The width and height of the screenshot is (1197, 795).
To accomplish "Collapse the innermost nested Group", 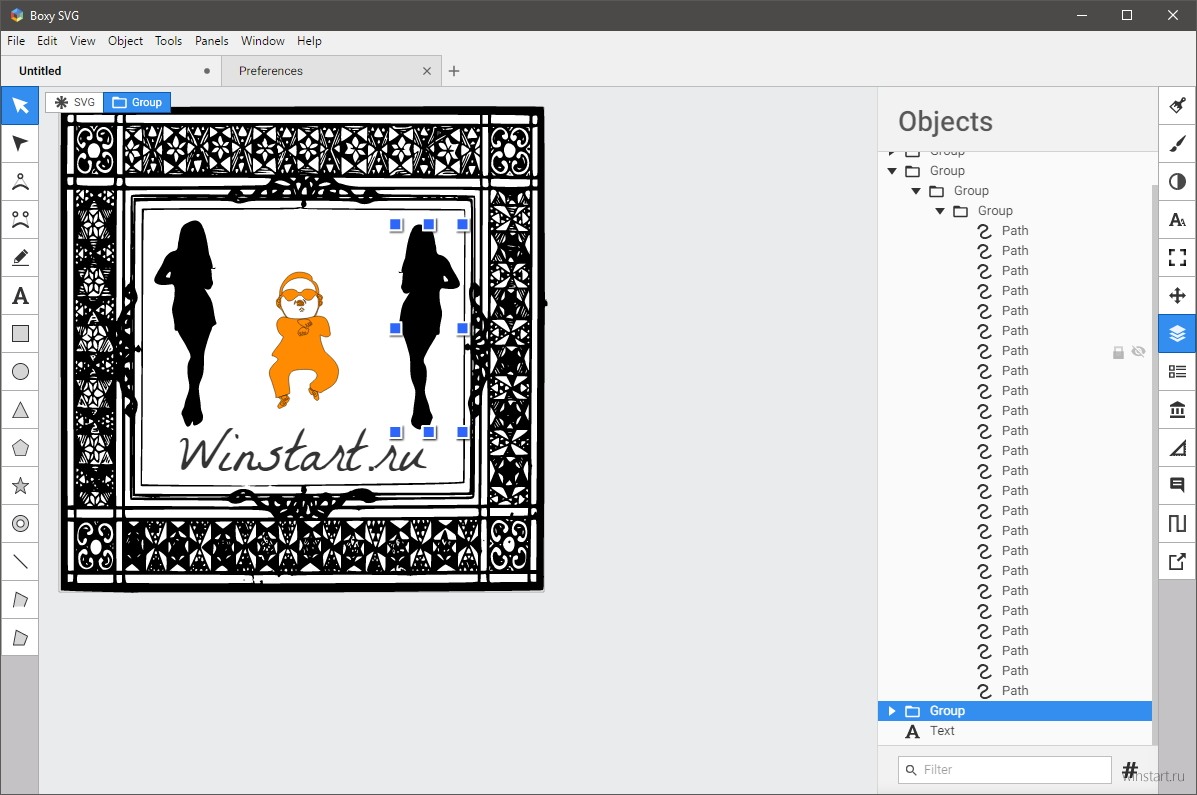I will (x=940, y=211).
